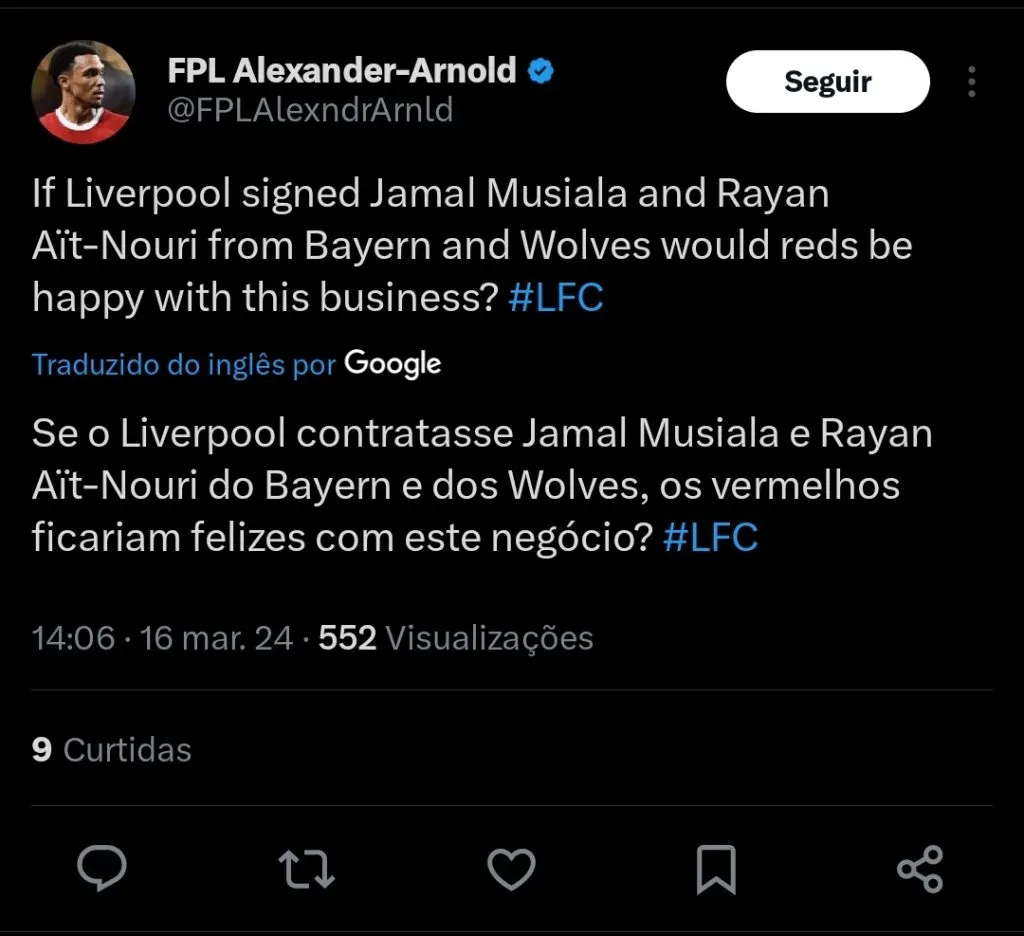Open the reply speech bubble icon
Screen dimensions: 1024x936
(102, 868)
